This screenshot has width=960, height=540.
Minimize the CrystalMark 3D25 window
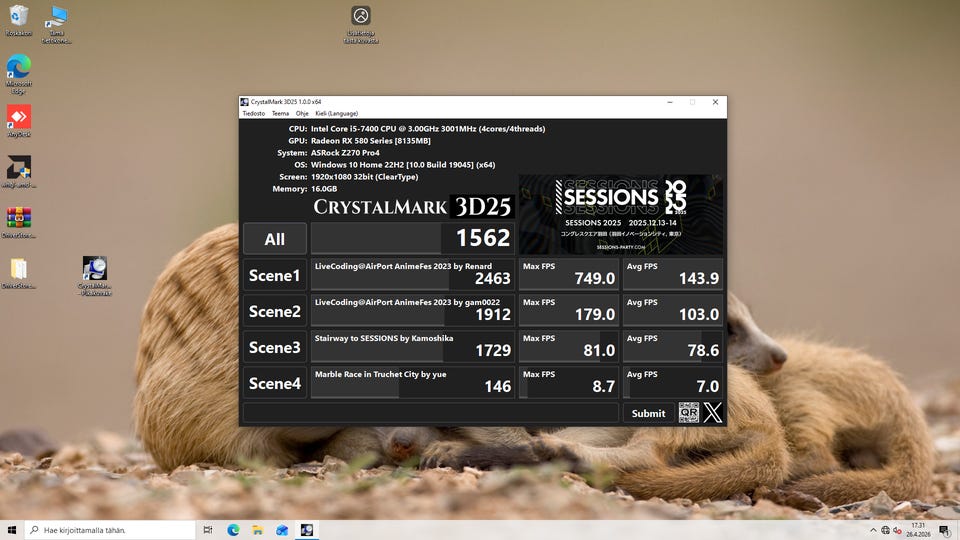[x=670, y=102]
